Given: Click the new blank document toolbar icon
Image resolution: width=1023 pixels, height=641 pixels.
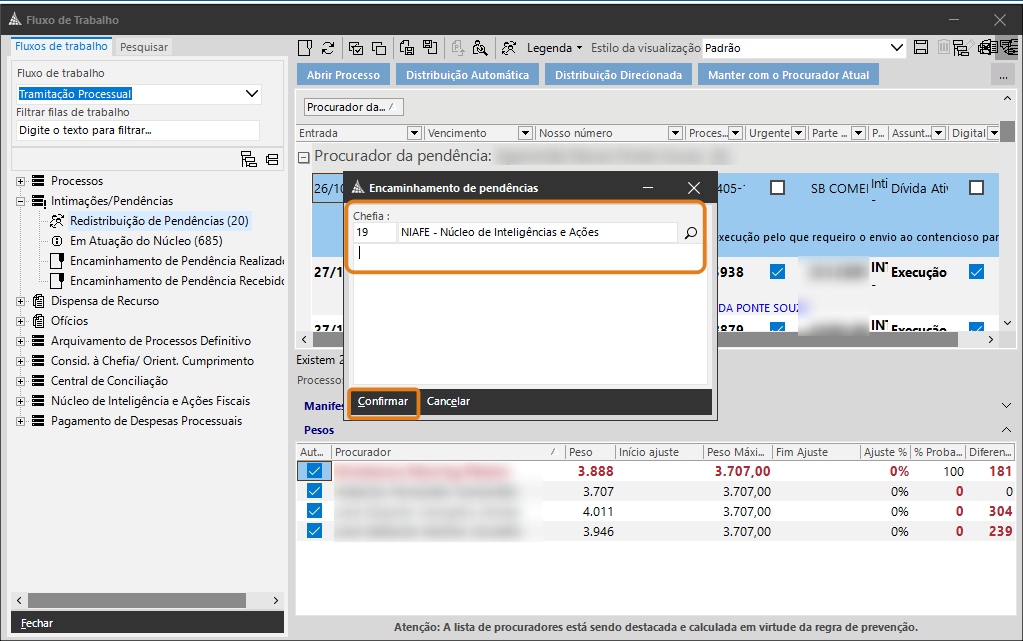Looking at the screenshot, I should (307, 48).
